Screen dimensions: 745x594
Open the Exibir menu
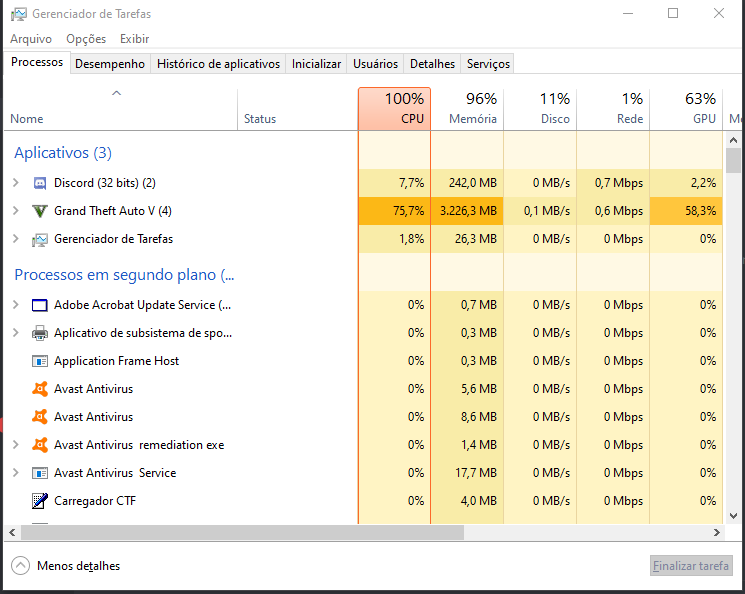point(134,39)
